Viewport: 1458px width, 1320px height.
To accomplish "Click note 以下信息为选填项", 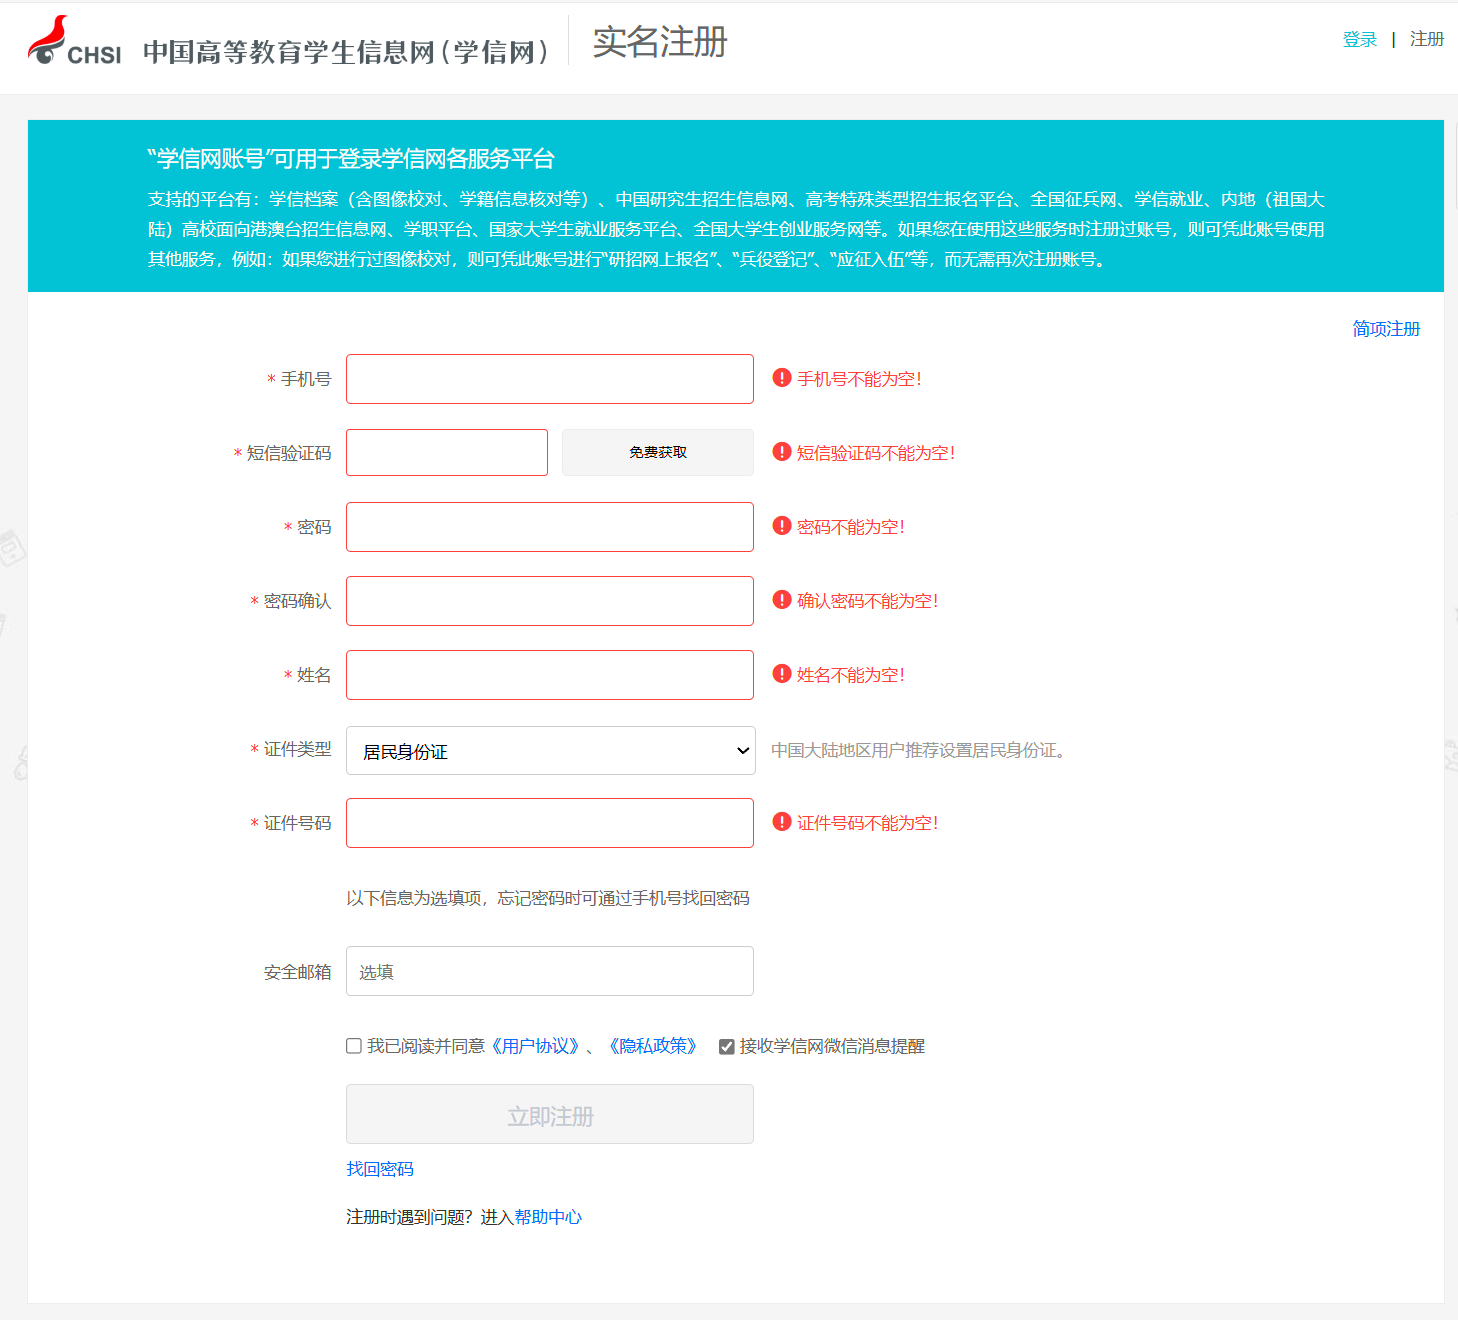I will [x=548, y=898].
